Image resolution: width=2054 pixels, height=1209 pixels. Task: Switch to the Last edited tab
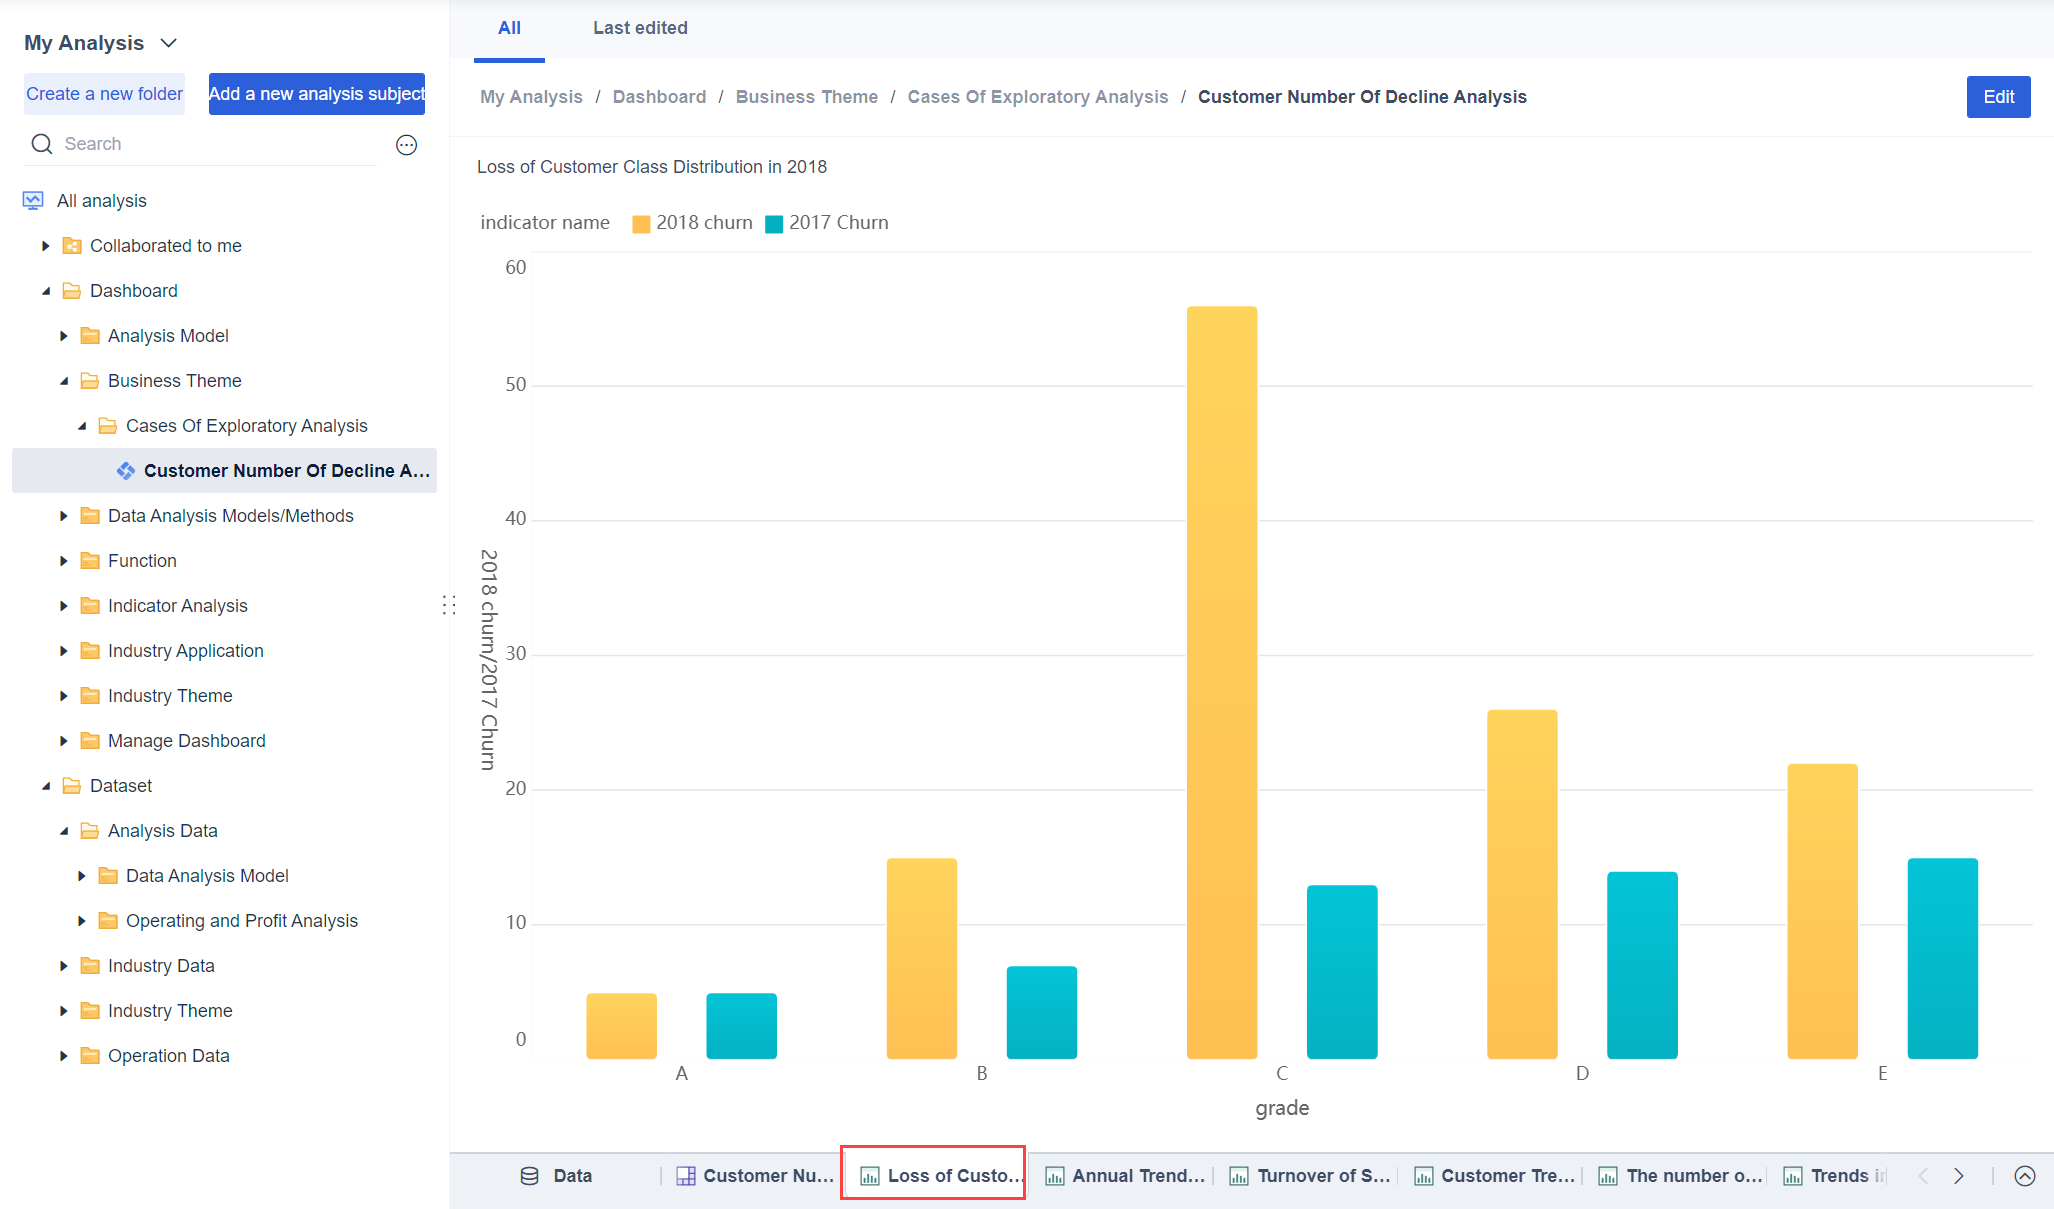[640, 28]
